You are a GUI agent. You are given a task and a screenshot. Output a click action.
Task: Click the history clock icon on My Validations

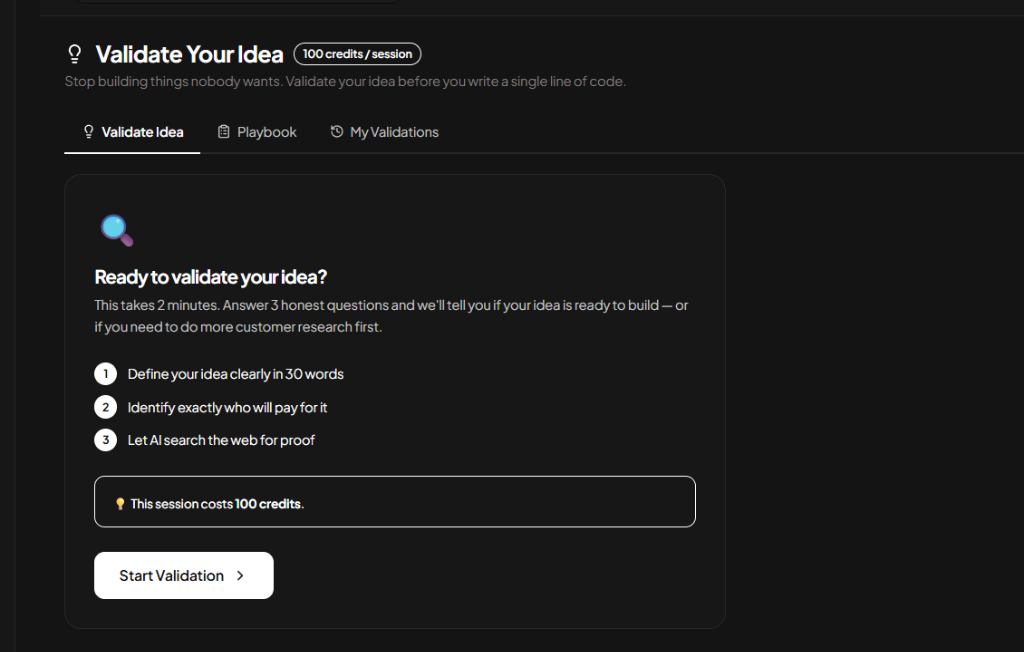336,131
